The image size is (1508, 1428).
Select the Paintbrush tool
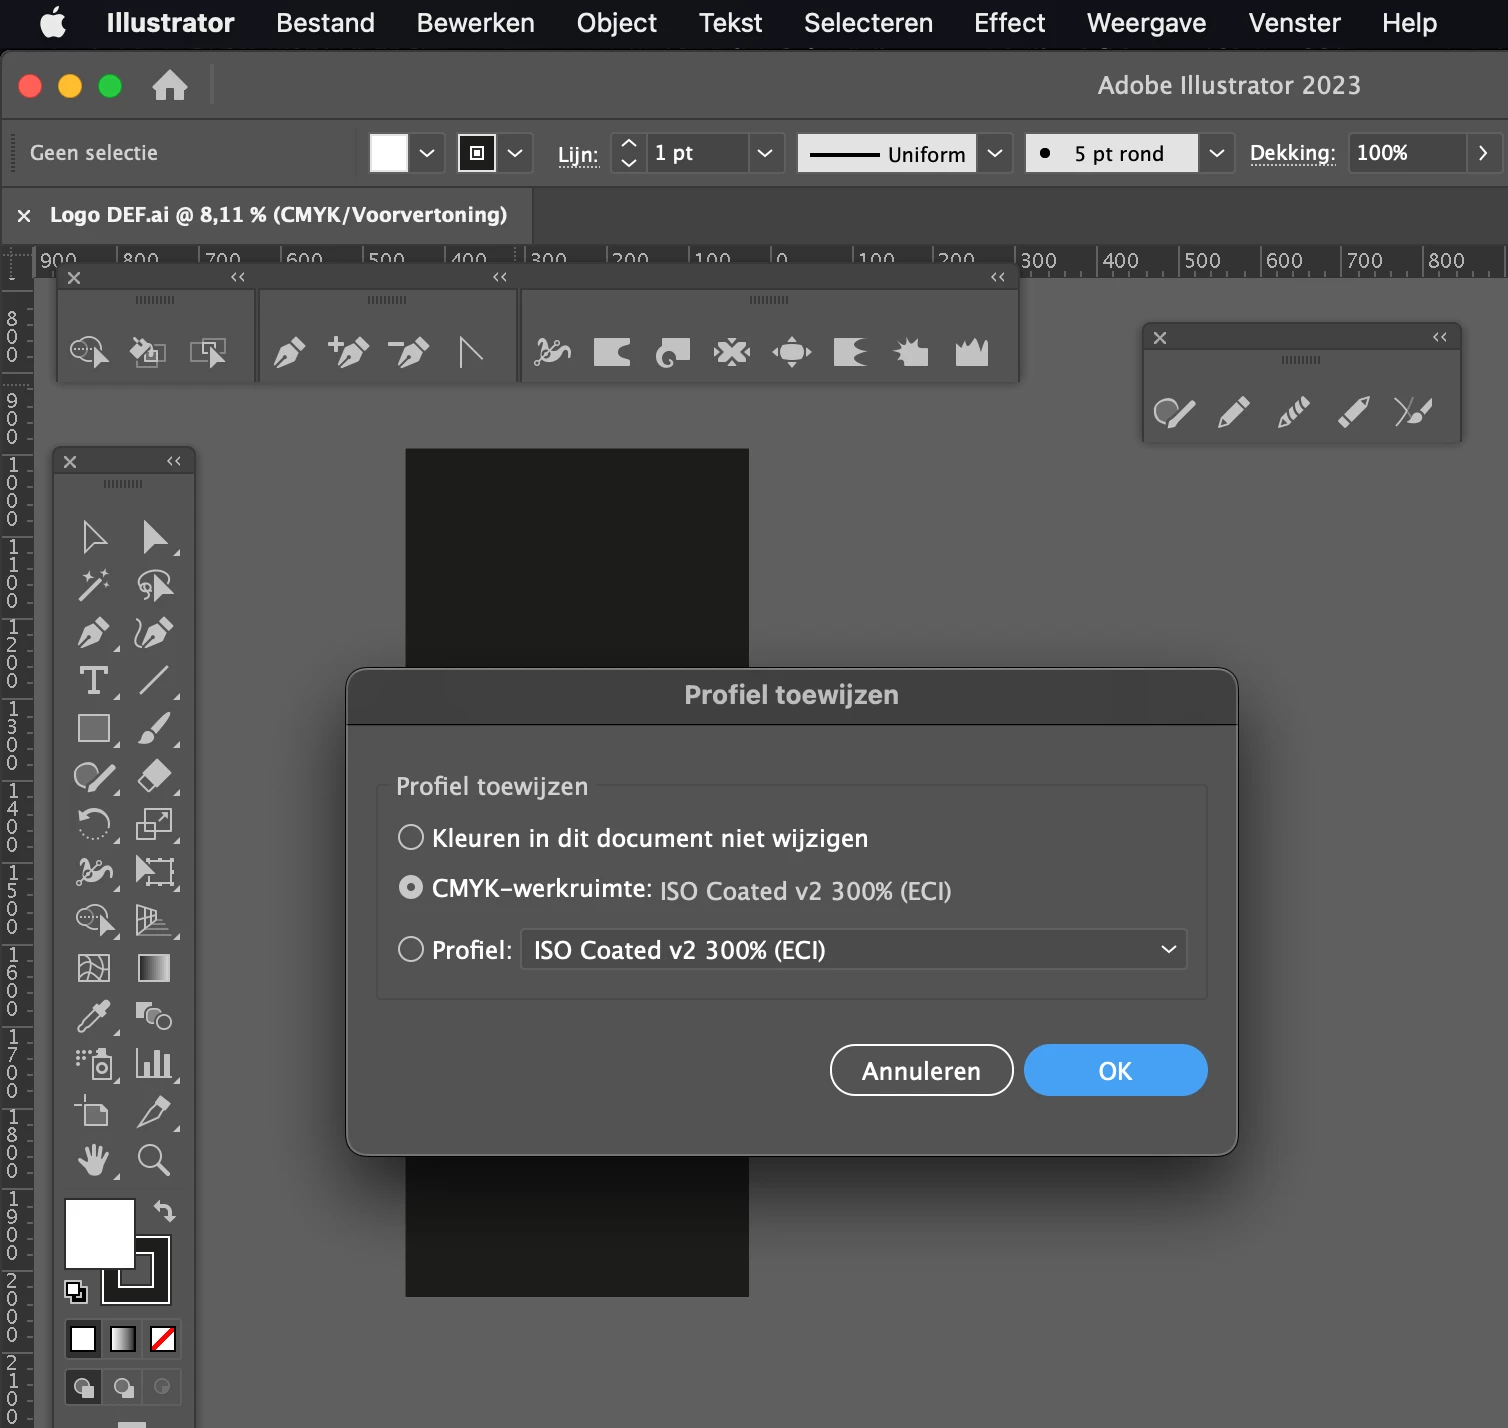(x=154, y=728)
